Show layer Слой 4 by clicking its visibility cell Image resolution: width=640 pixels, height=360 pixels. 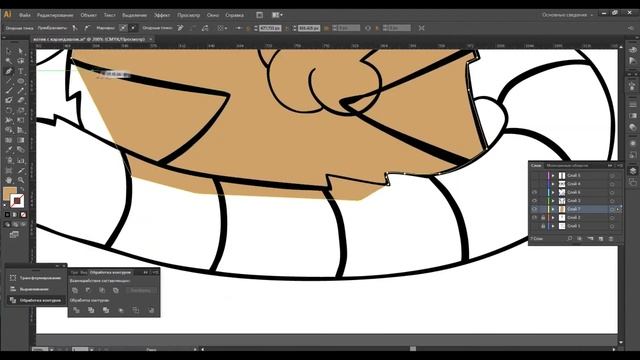tap(535, 184)
